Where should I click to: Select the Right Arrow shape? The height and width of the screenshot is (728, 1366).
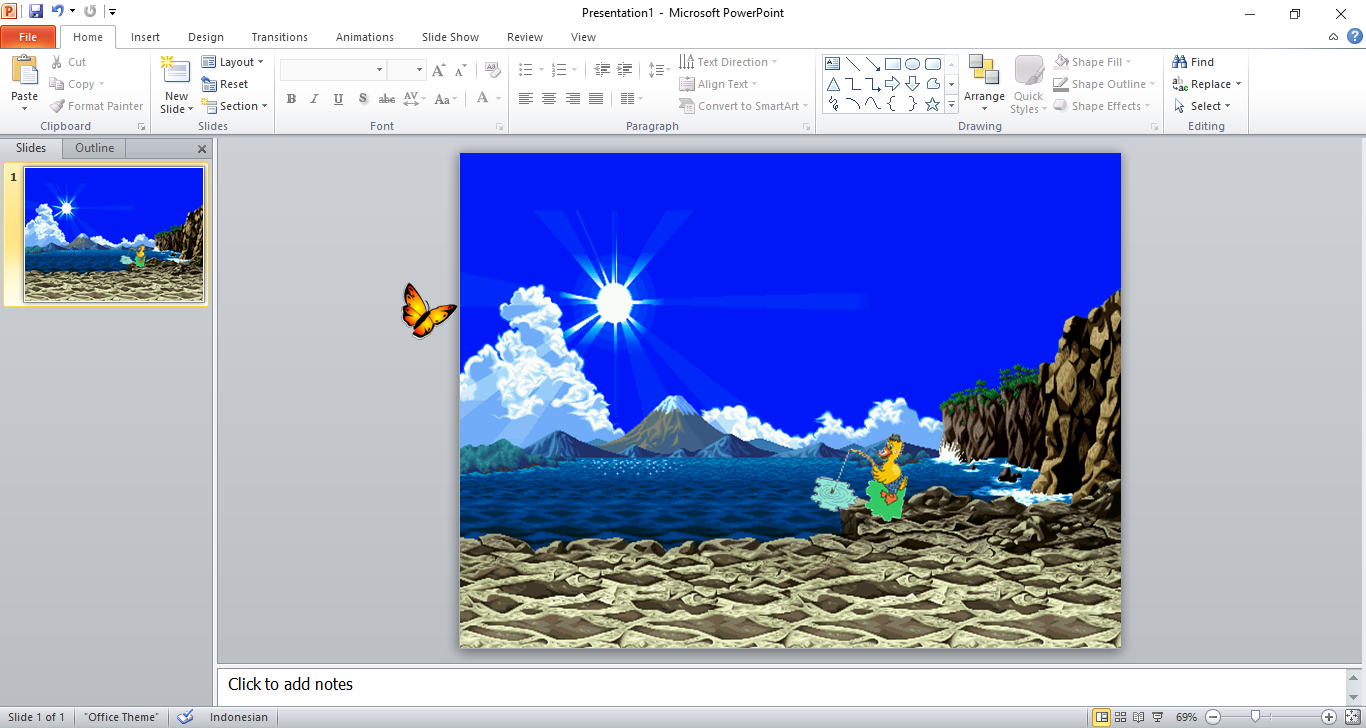point(893,84)
